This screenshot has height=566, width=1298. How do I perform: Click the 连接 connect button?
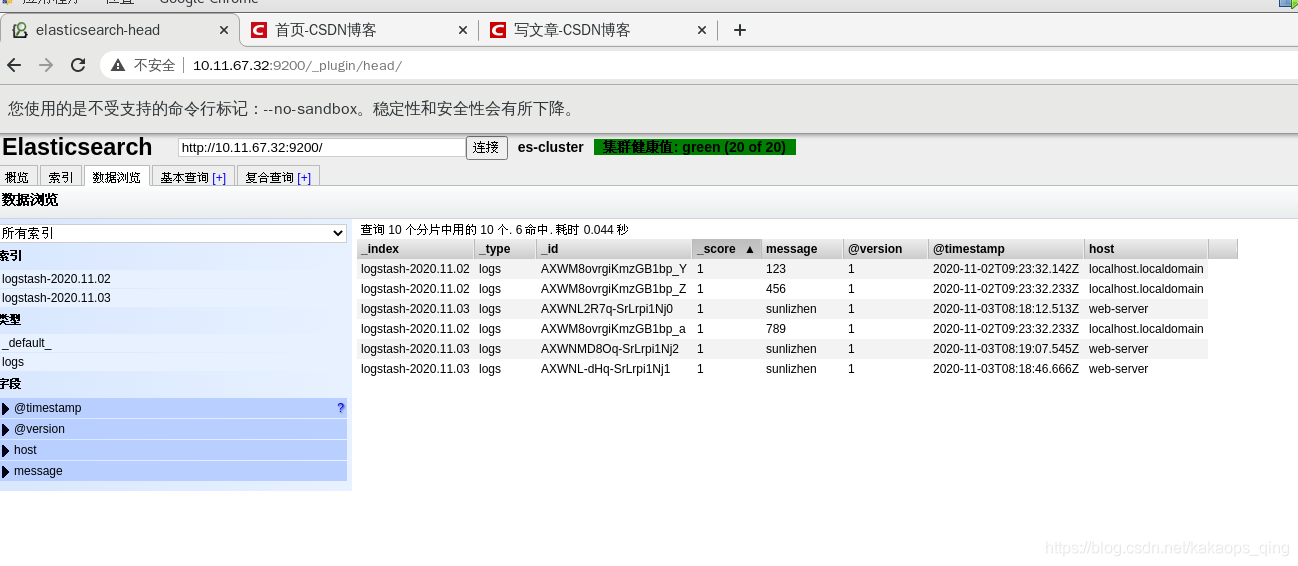487,147
